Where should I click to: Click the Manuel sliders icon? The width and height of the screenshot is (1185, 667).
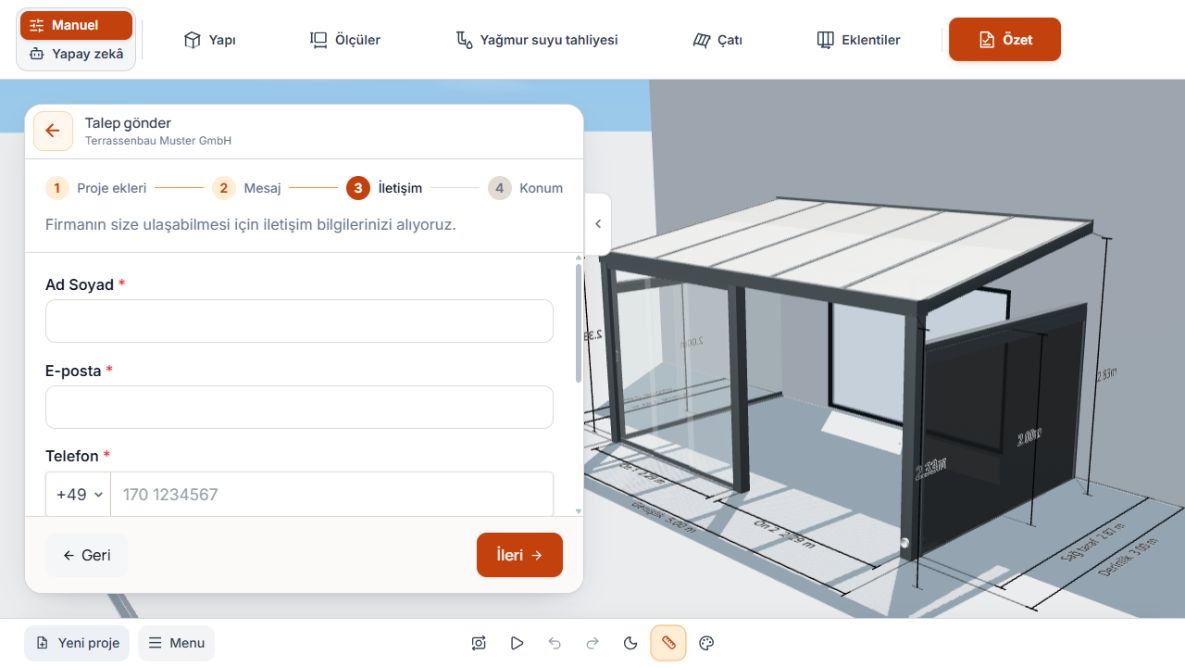coord(36,26)
